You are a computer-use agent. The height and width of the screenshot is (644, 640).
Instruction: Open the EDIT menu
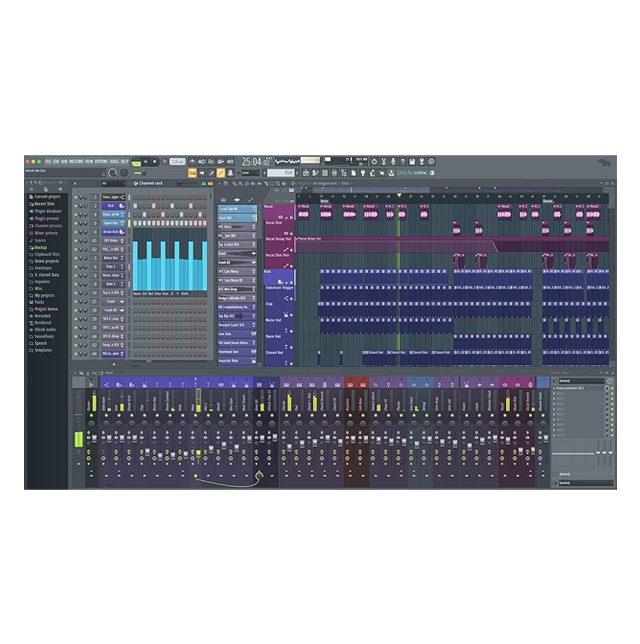[x=56, y=161]
